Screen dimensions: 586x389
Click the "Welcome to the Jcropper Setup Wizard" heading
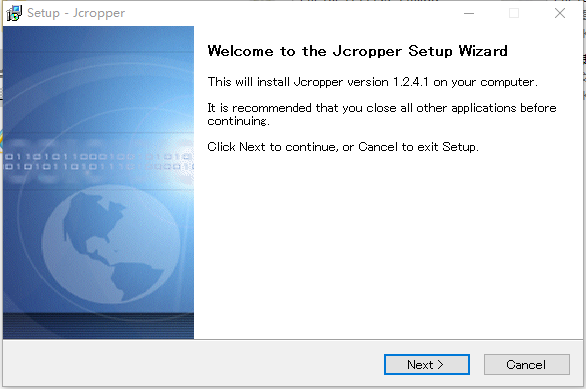[357, 51]
